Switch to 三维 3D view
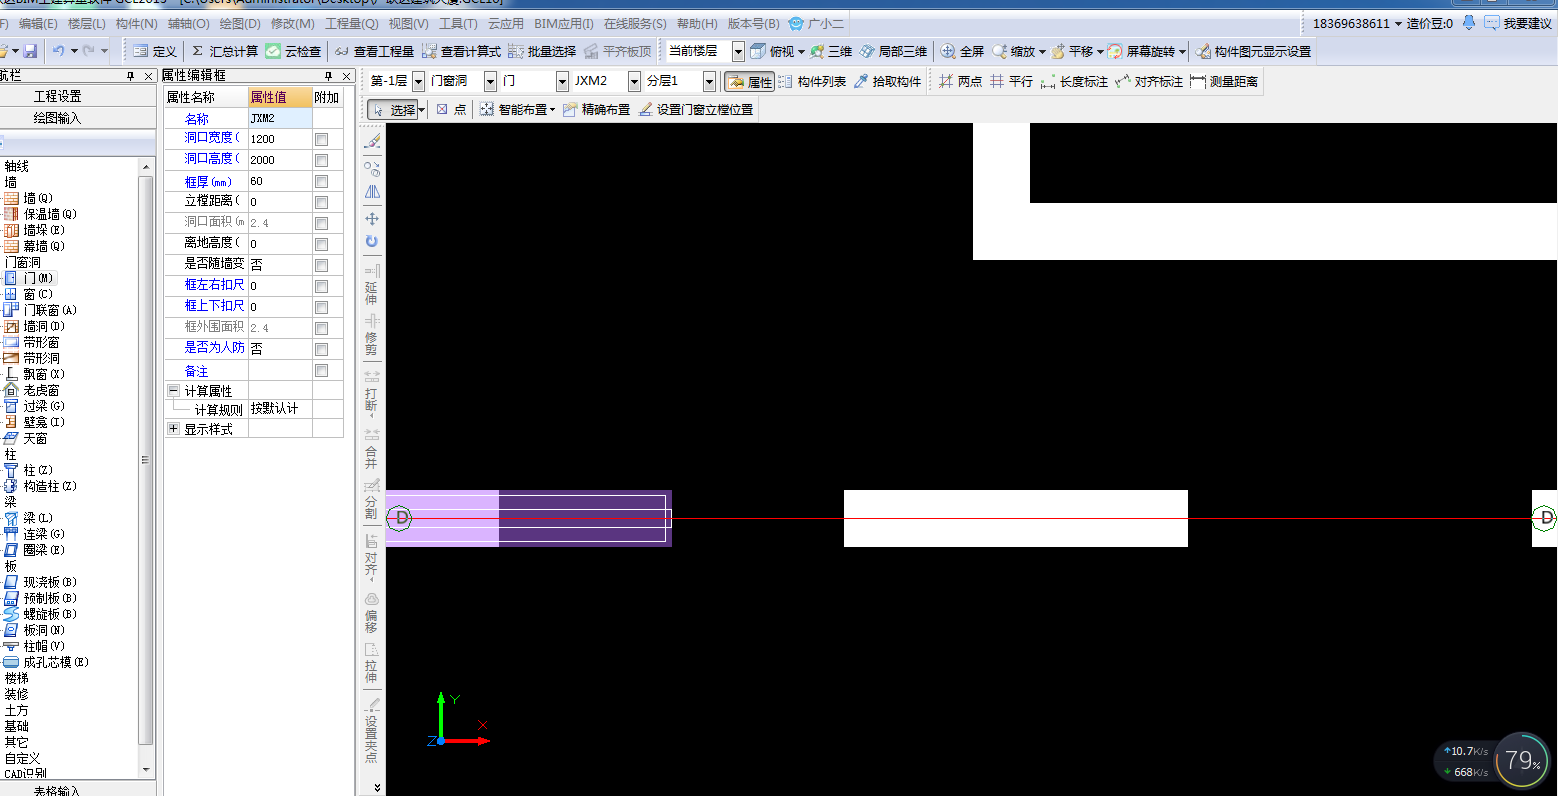The height and width of the screenshot is (796, 1558). point(831,51)
